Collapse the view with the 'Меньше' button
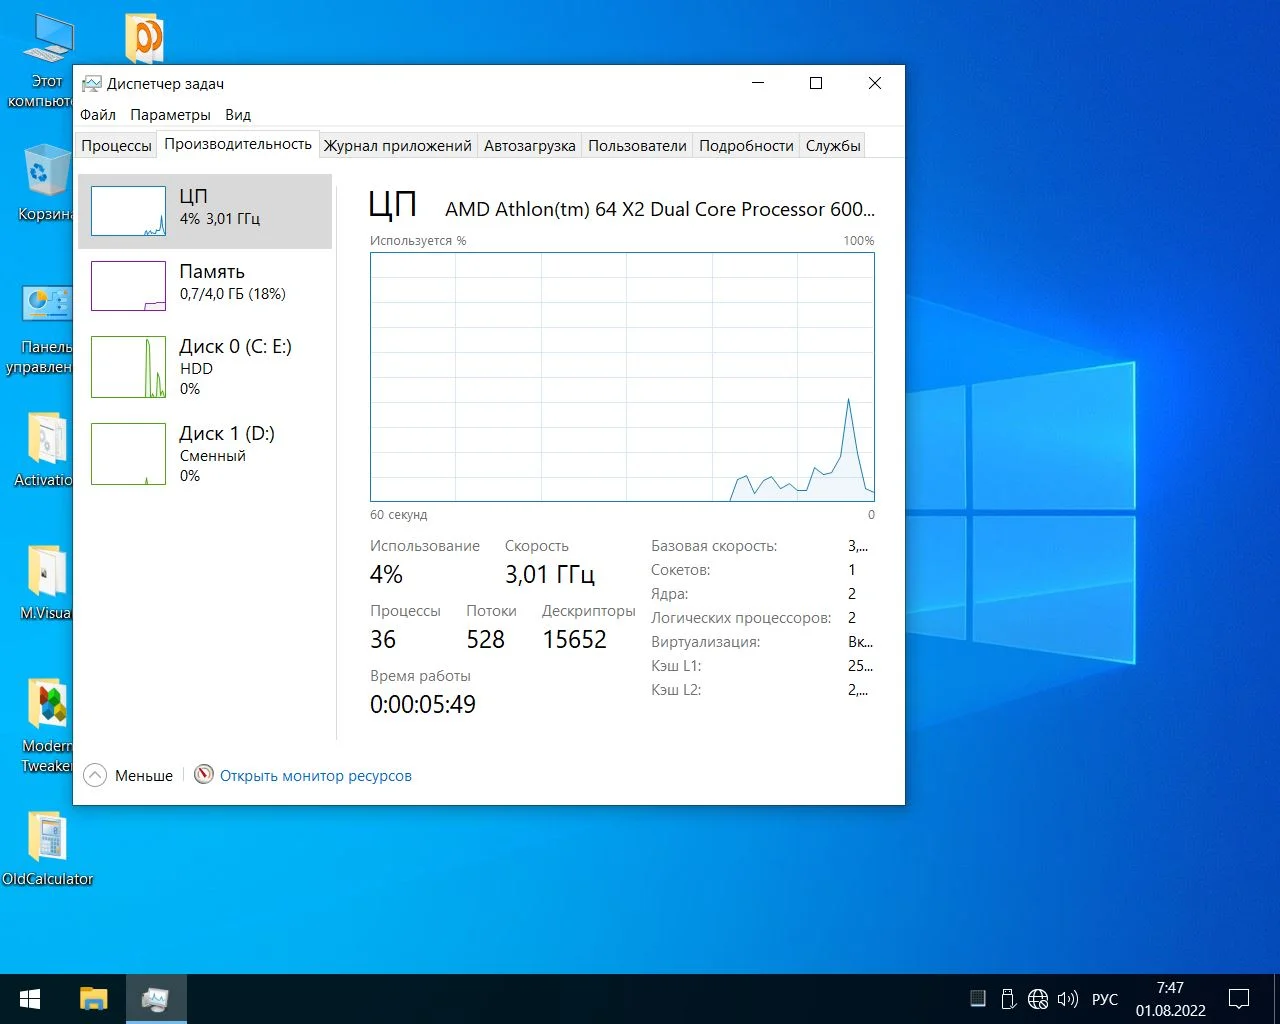Screen dimensions: 1280x1024 (x=129, y=775)
